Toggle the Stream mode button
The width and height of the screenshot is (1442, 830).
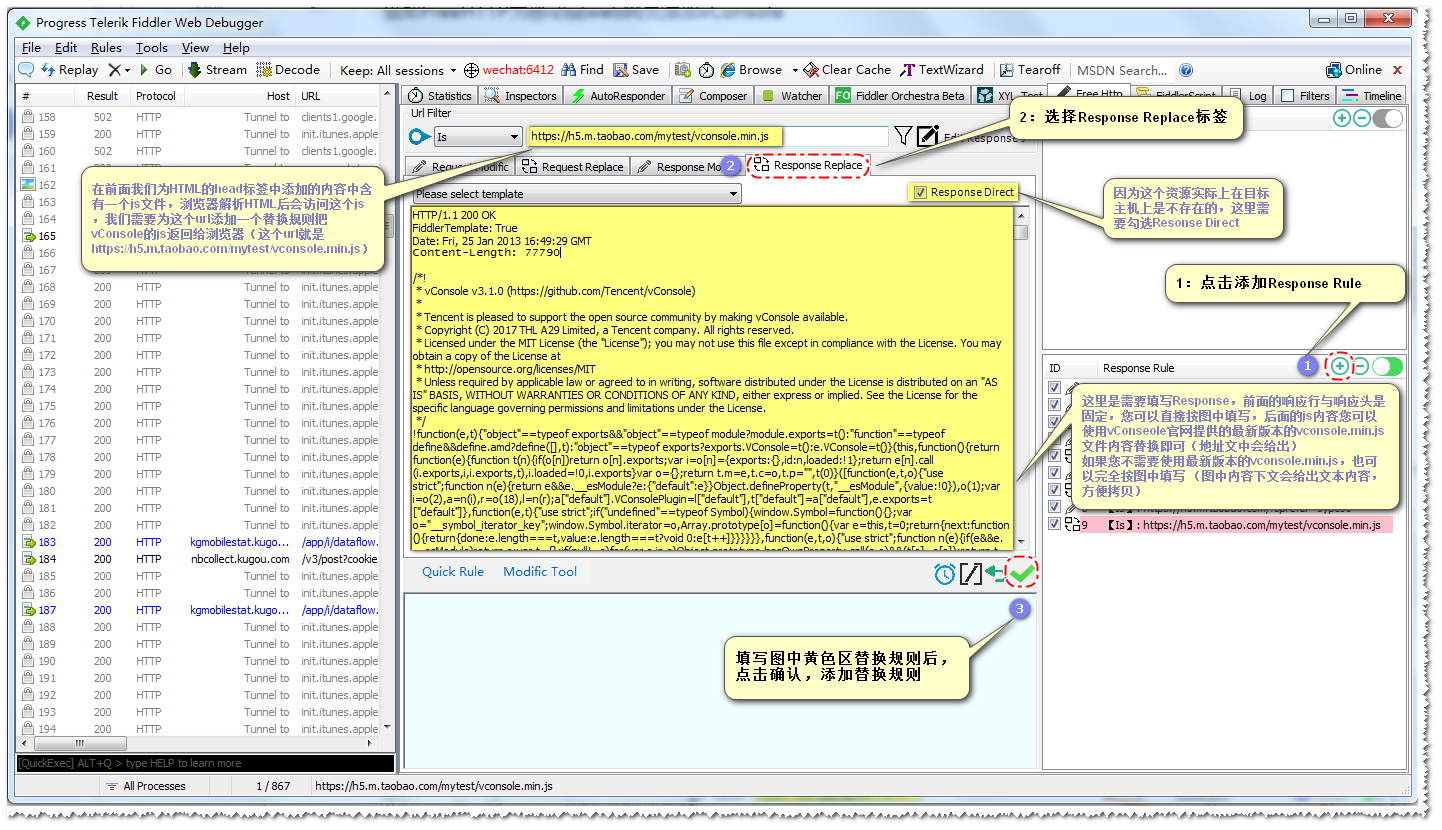pos(217,70)
